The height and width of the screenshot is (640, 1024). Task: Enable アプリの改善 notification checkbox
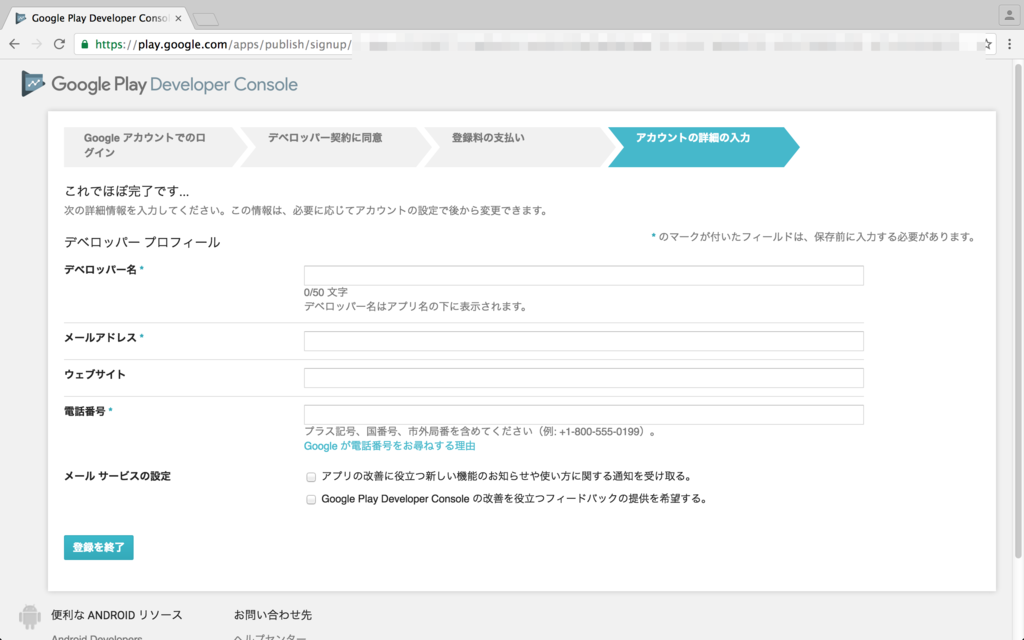point(311,477)
